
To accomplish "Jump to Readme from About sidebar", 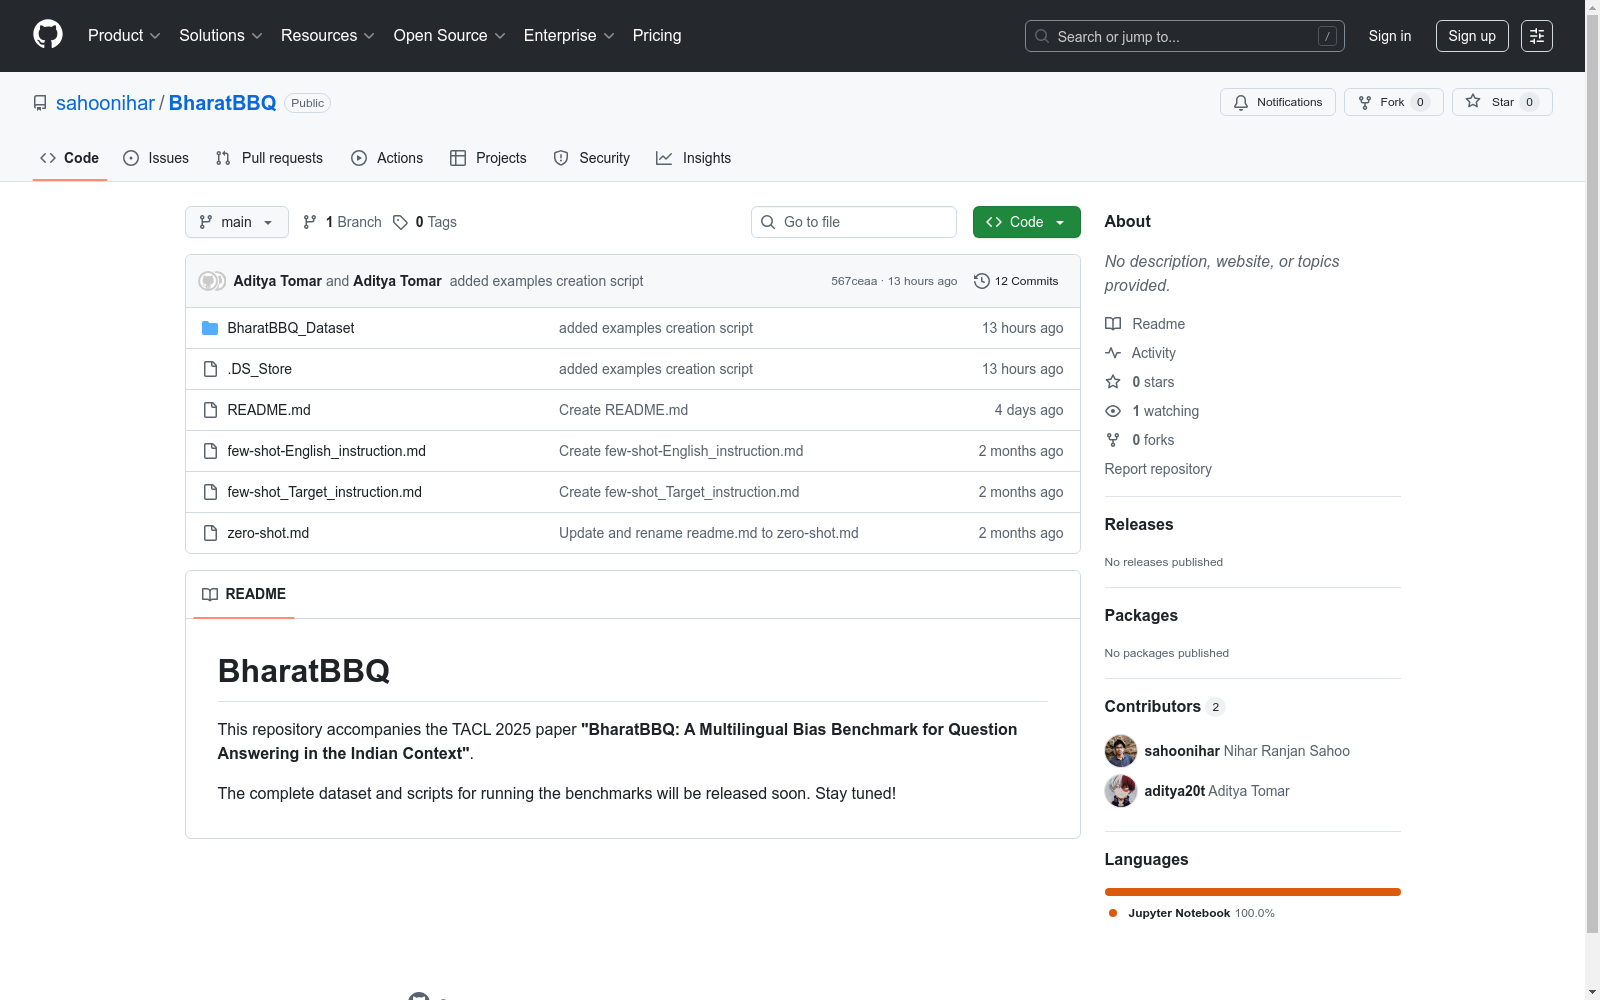I will [1145, 324].
